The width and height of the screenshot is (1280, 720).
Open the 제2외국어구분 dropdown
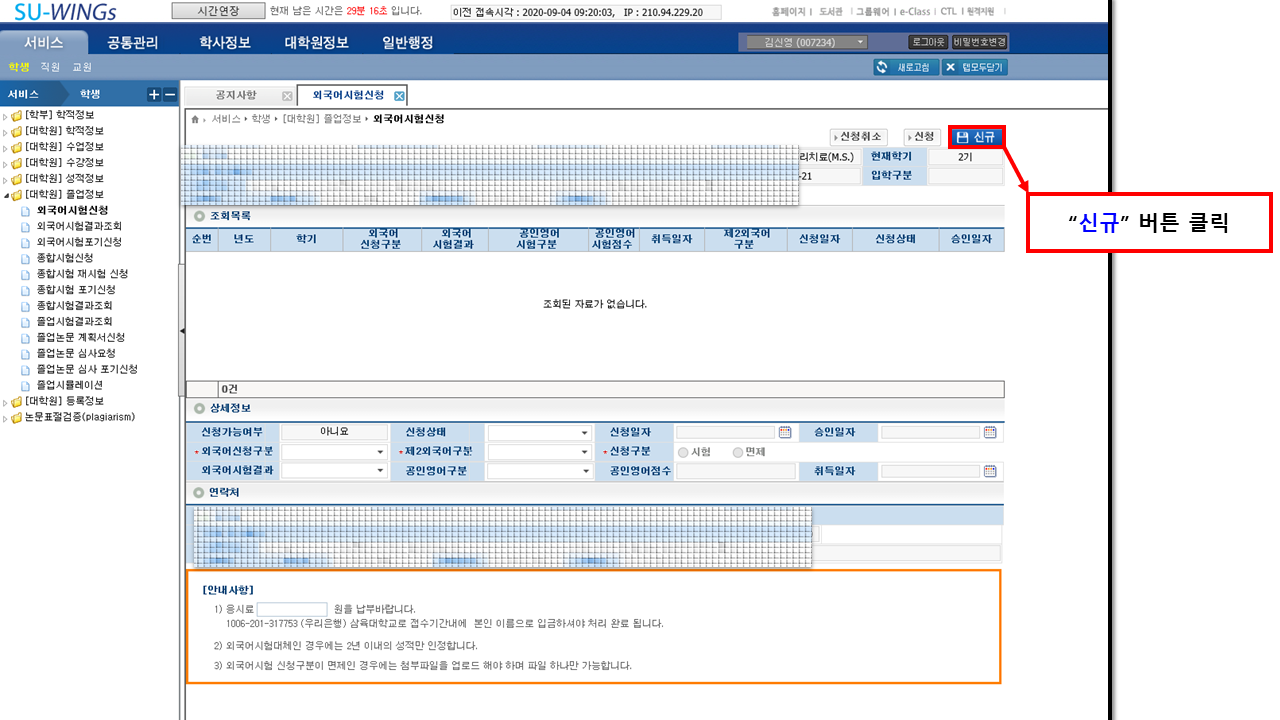click(x=540, y=452)
